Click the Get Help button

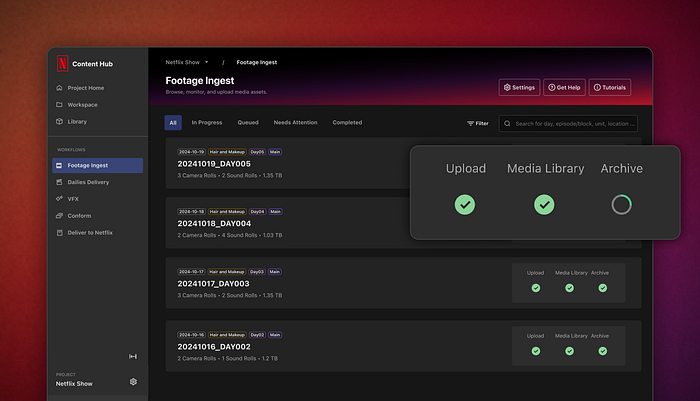coord(564,88)
